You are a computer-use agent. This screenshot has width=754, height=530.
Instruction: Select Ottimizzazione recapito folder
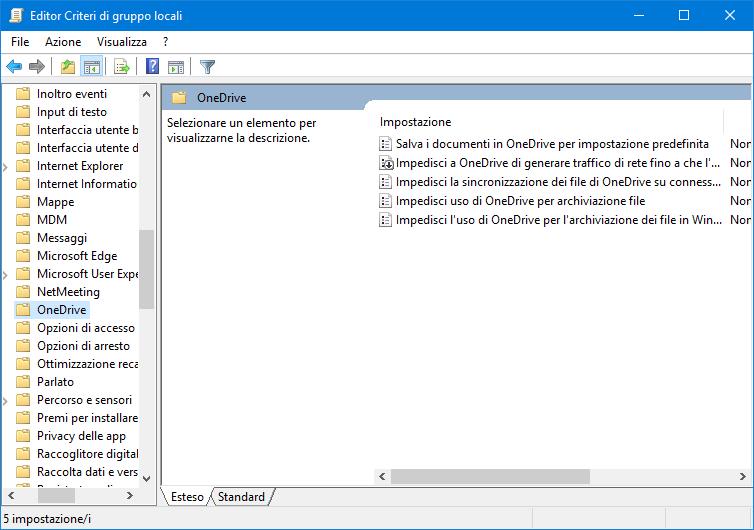point(88,364)
